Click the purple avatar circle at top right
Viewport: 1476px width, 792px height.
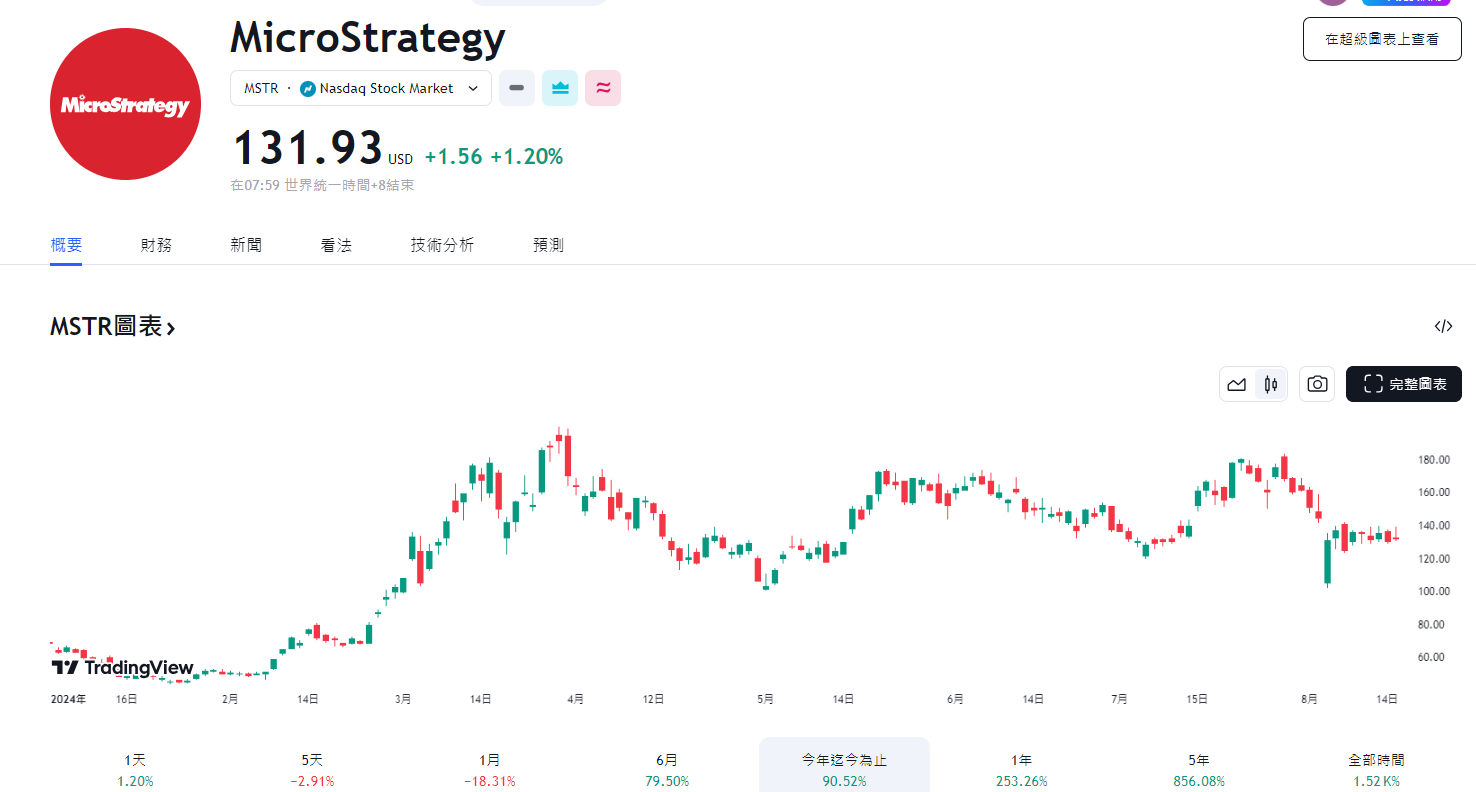click(x=1332, y=4)
